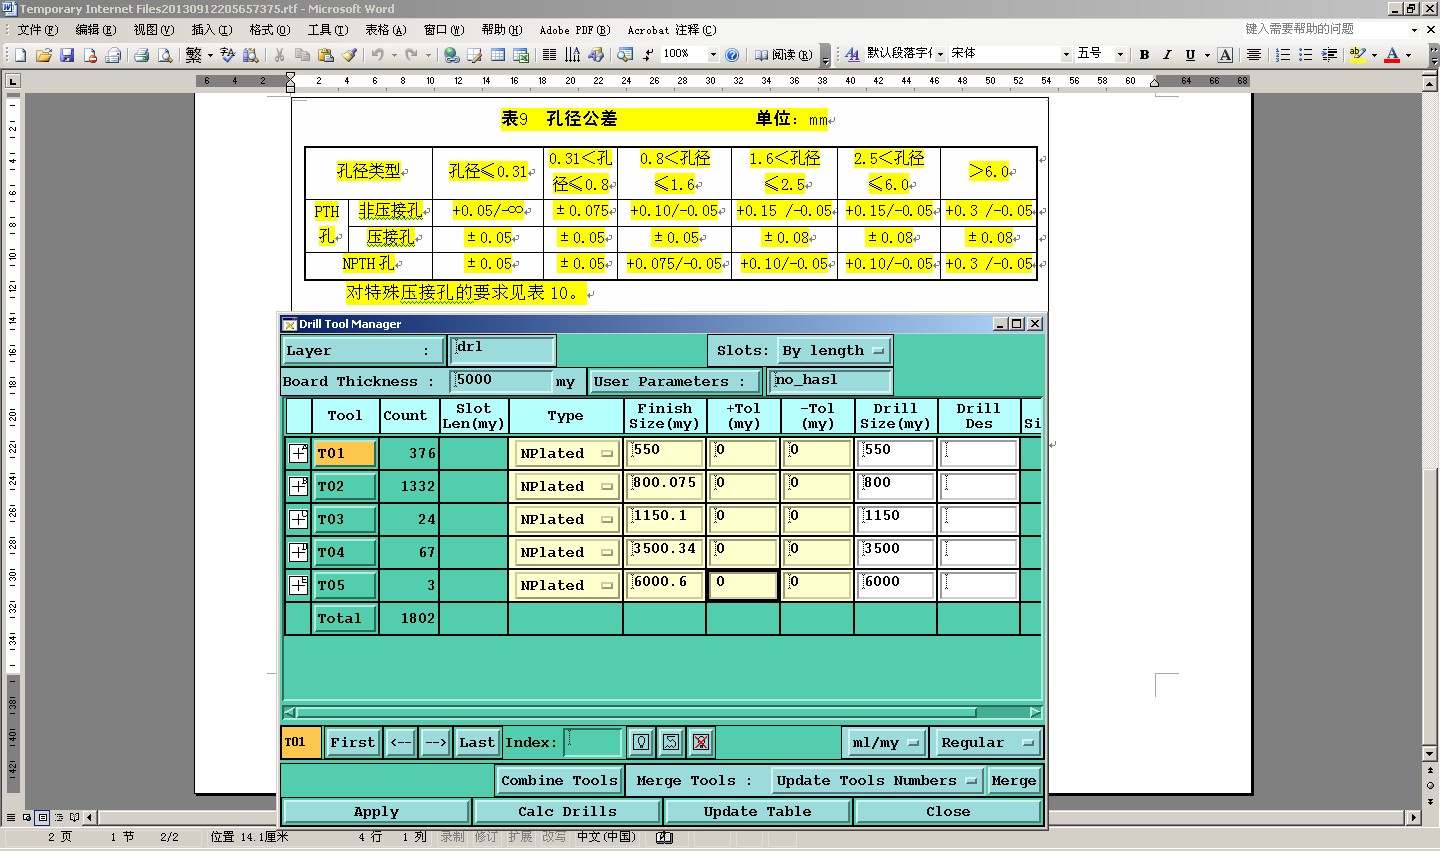1440x851 pixels.
Task: Open the 文件(F) menu
Action: click(x=38, y=30)
